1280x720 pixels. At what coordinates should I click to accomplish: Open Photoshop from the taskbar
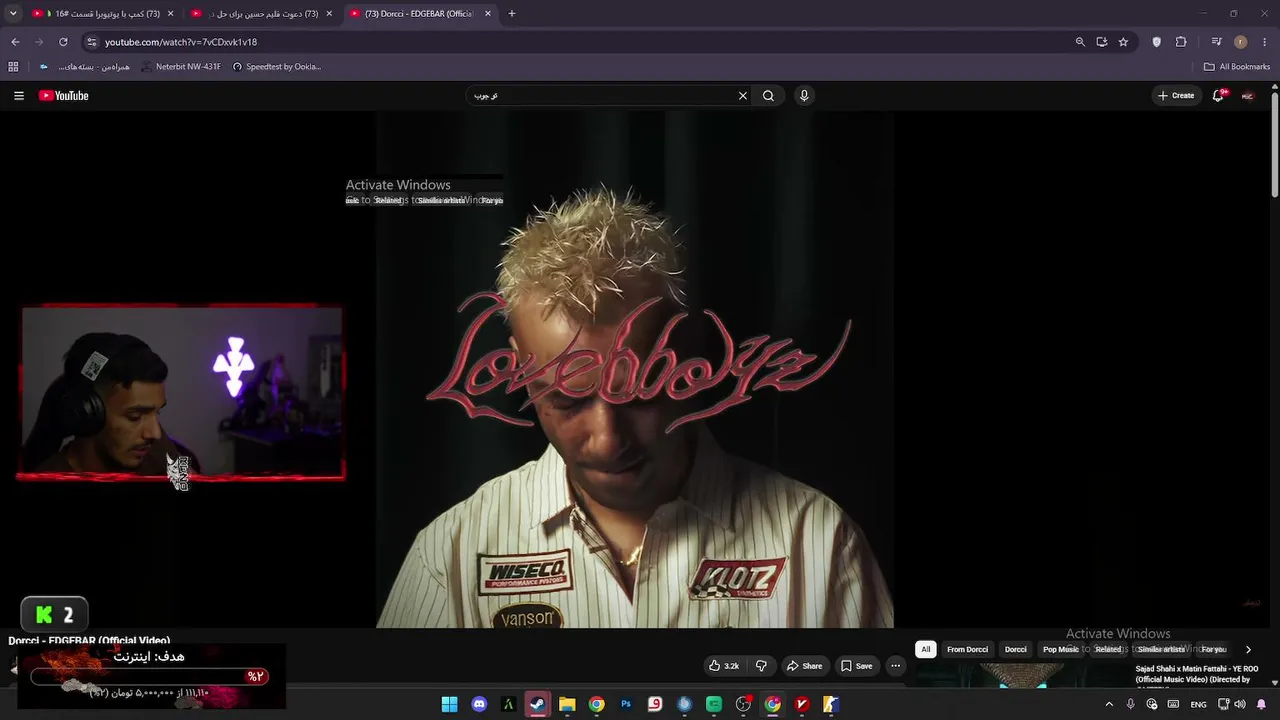tap(626, 704)
